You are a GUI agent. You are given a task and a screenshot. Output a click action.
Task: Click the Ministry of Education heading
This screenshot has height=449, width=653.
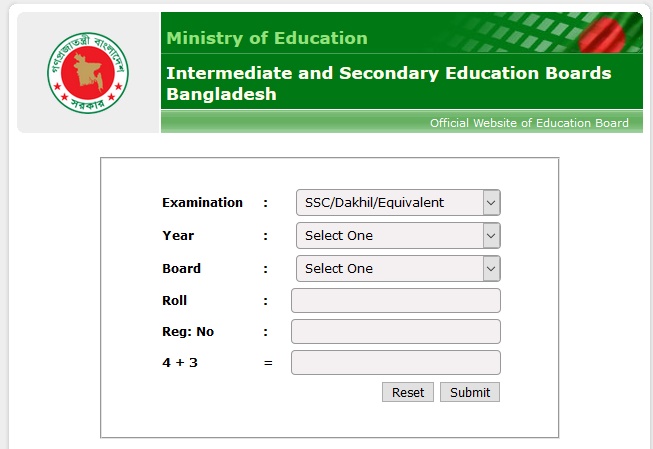click(267, 39)
